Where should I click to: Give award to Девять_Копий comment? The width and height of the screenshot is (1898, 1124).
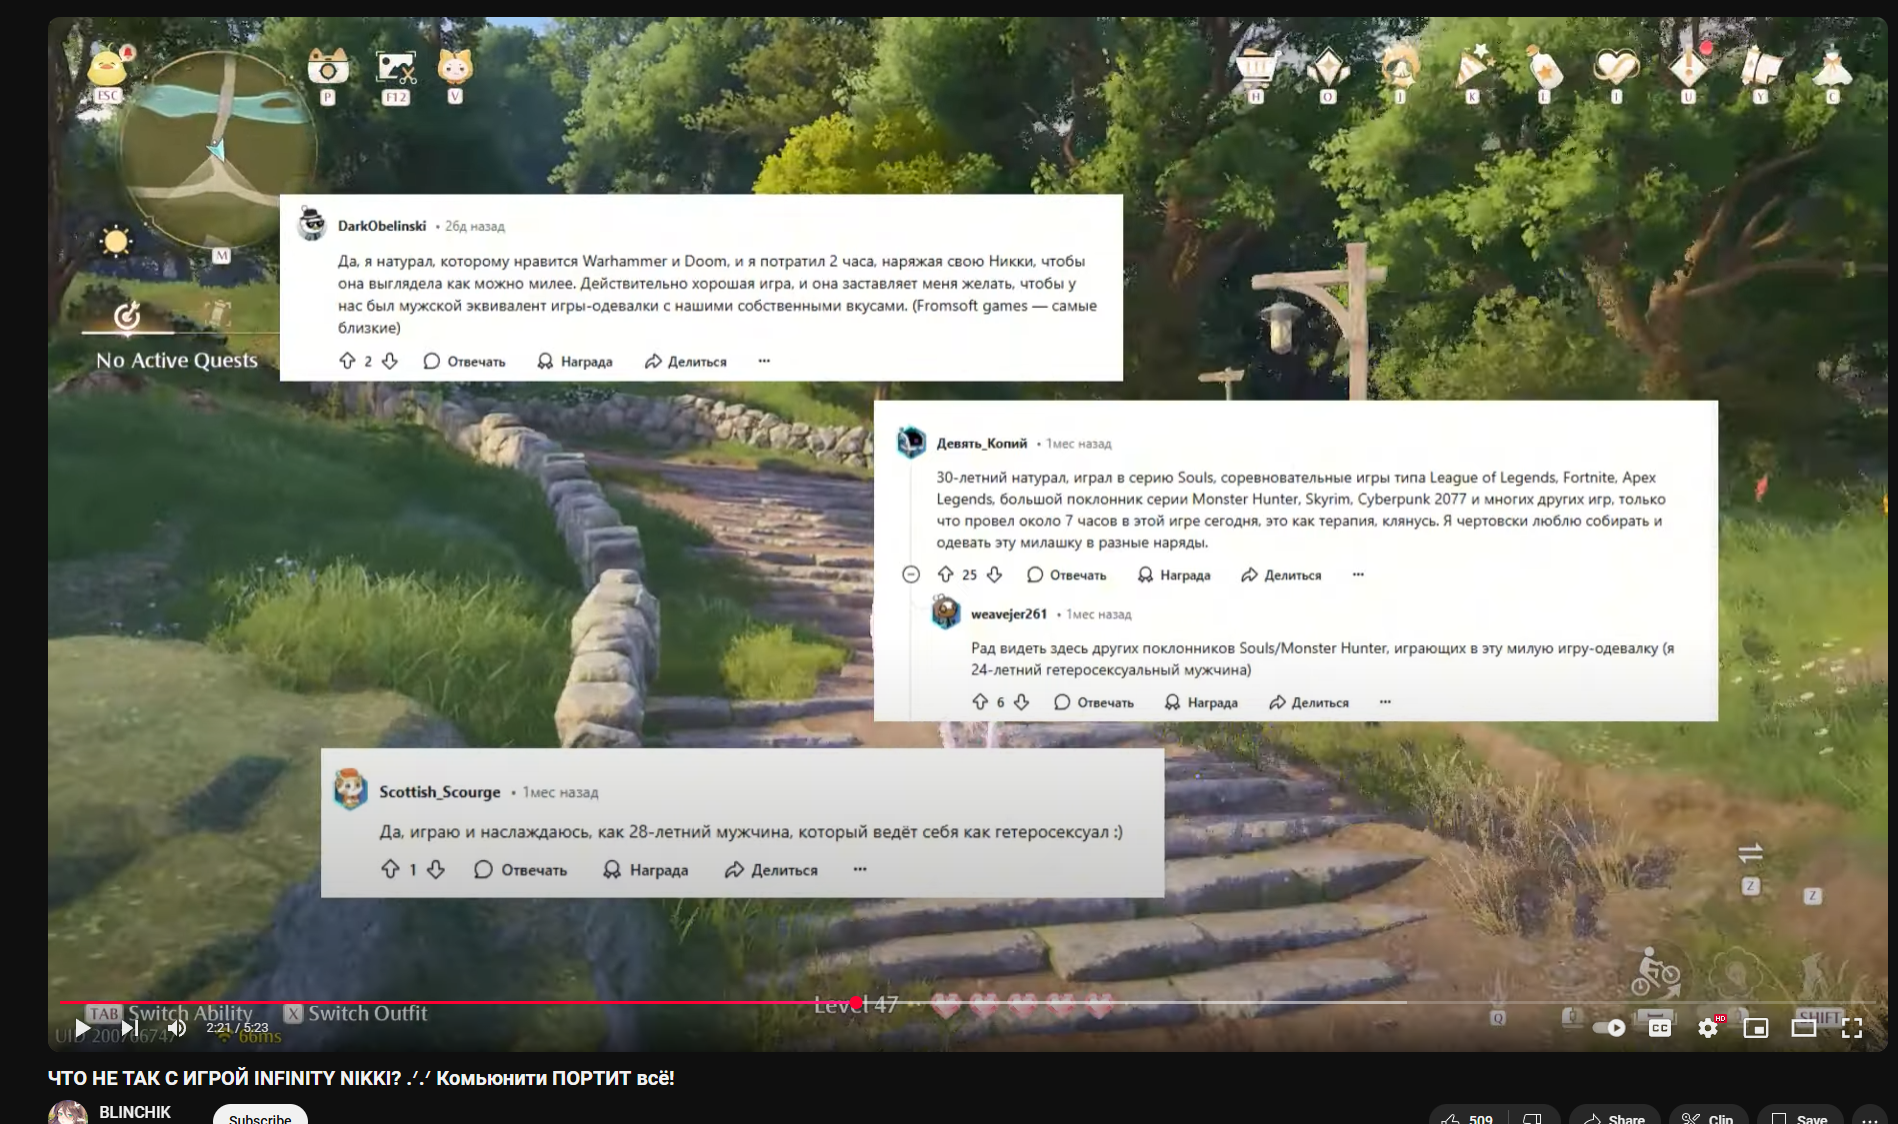click(1174, 575)
